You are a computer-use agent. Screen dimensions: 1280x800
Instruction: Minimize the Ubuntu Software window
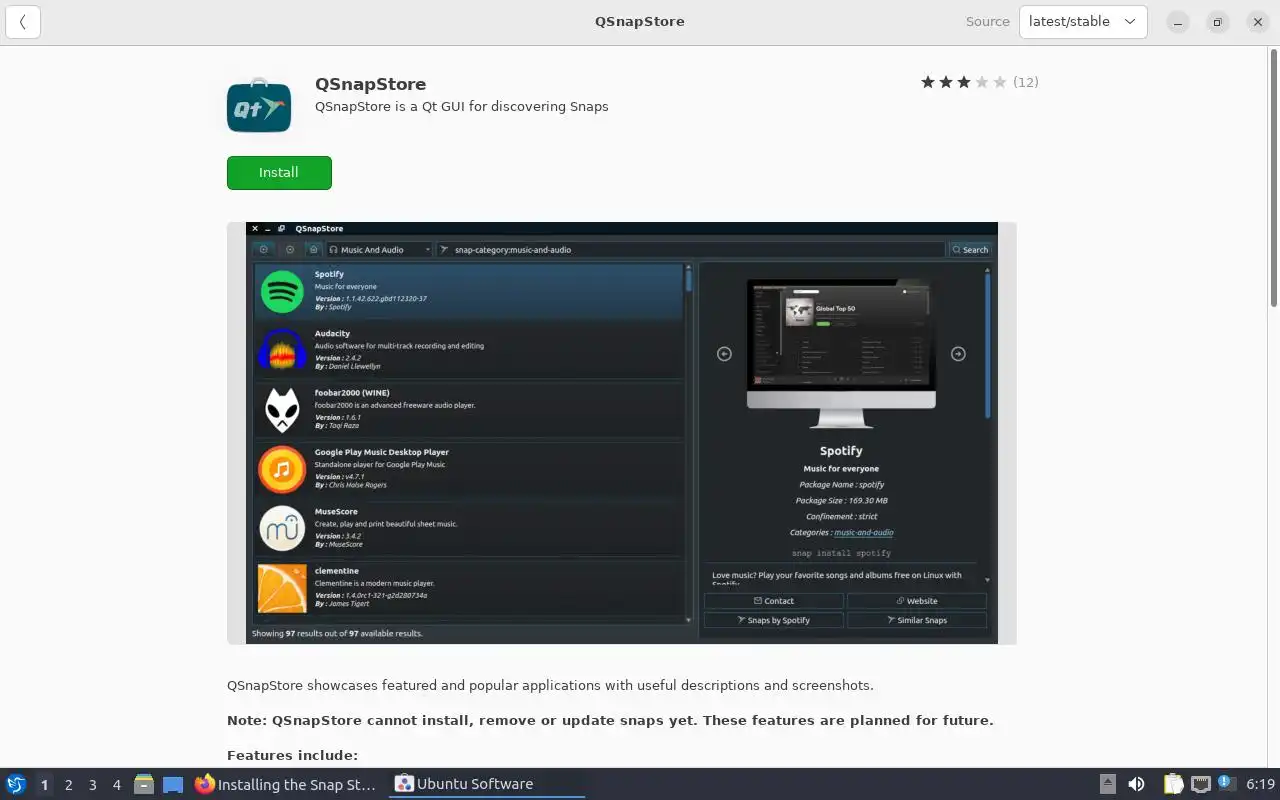tap(1178, 22)
